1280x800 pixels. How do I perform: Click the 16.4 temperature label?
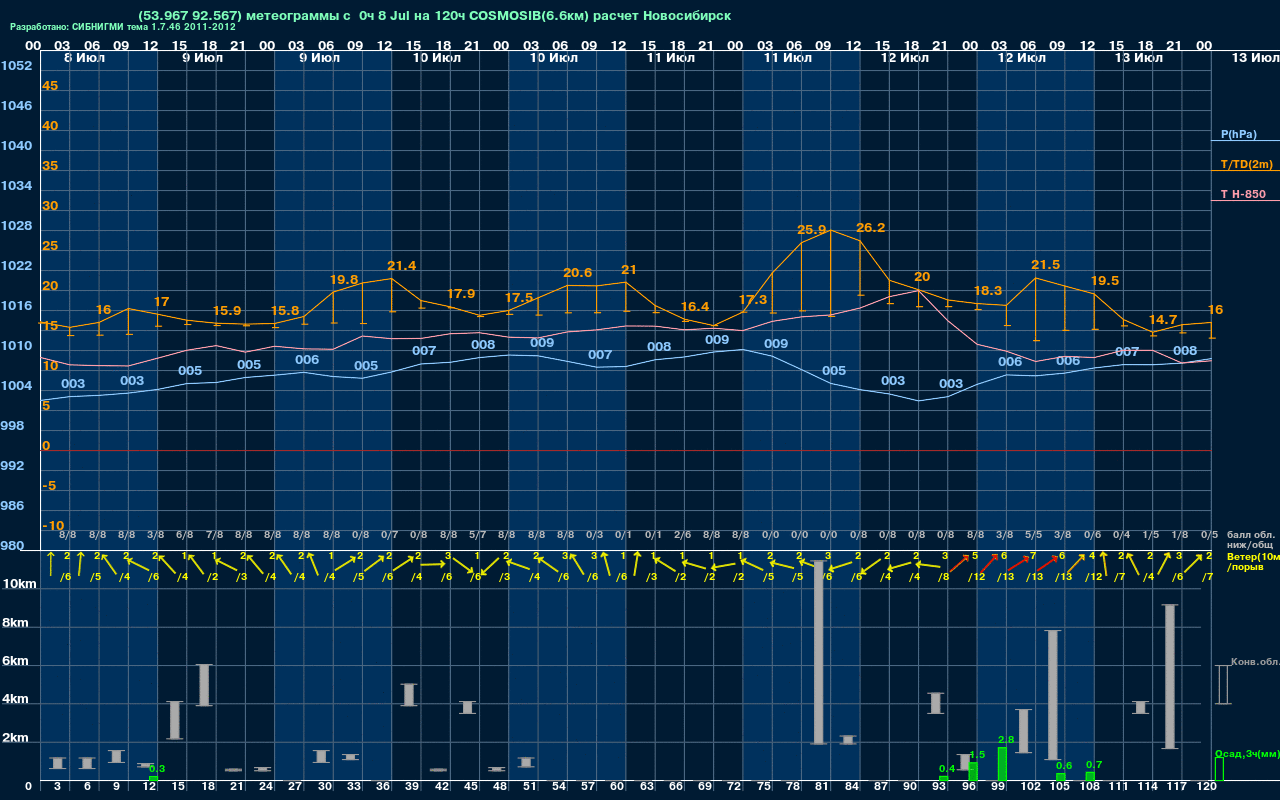(x=695, y=307)
